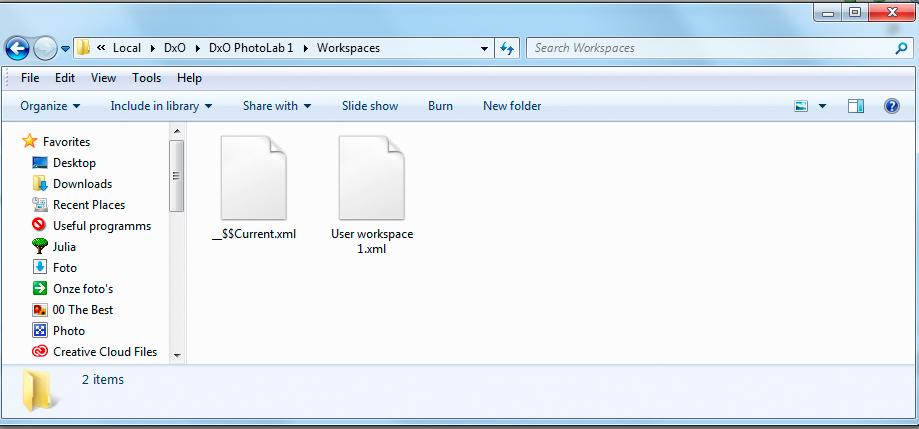
Task: Open the Organize dropdown
Action: coord(50,106)
